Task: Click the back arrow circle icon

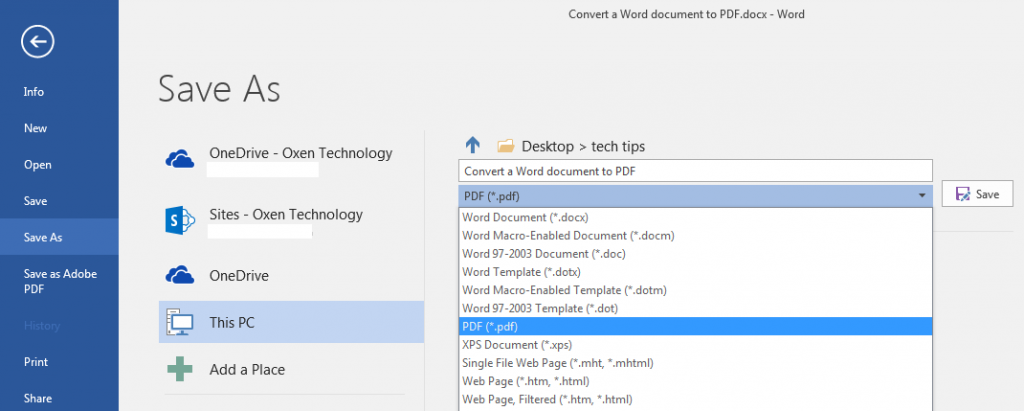Action: (x=37, y=42)
